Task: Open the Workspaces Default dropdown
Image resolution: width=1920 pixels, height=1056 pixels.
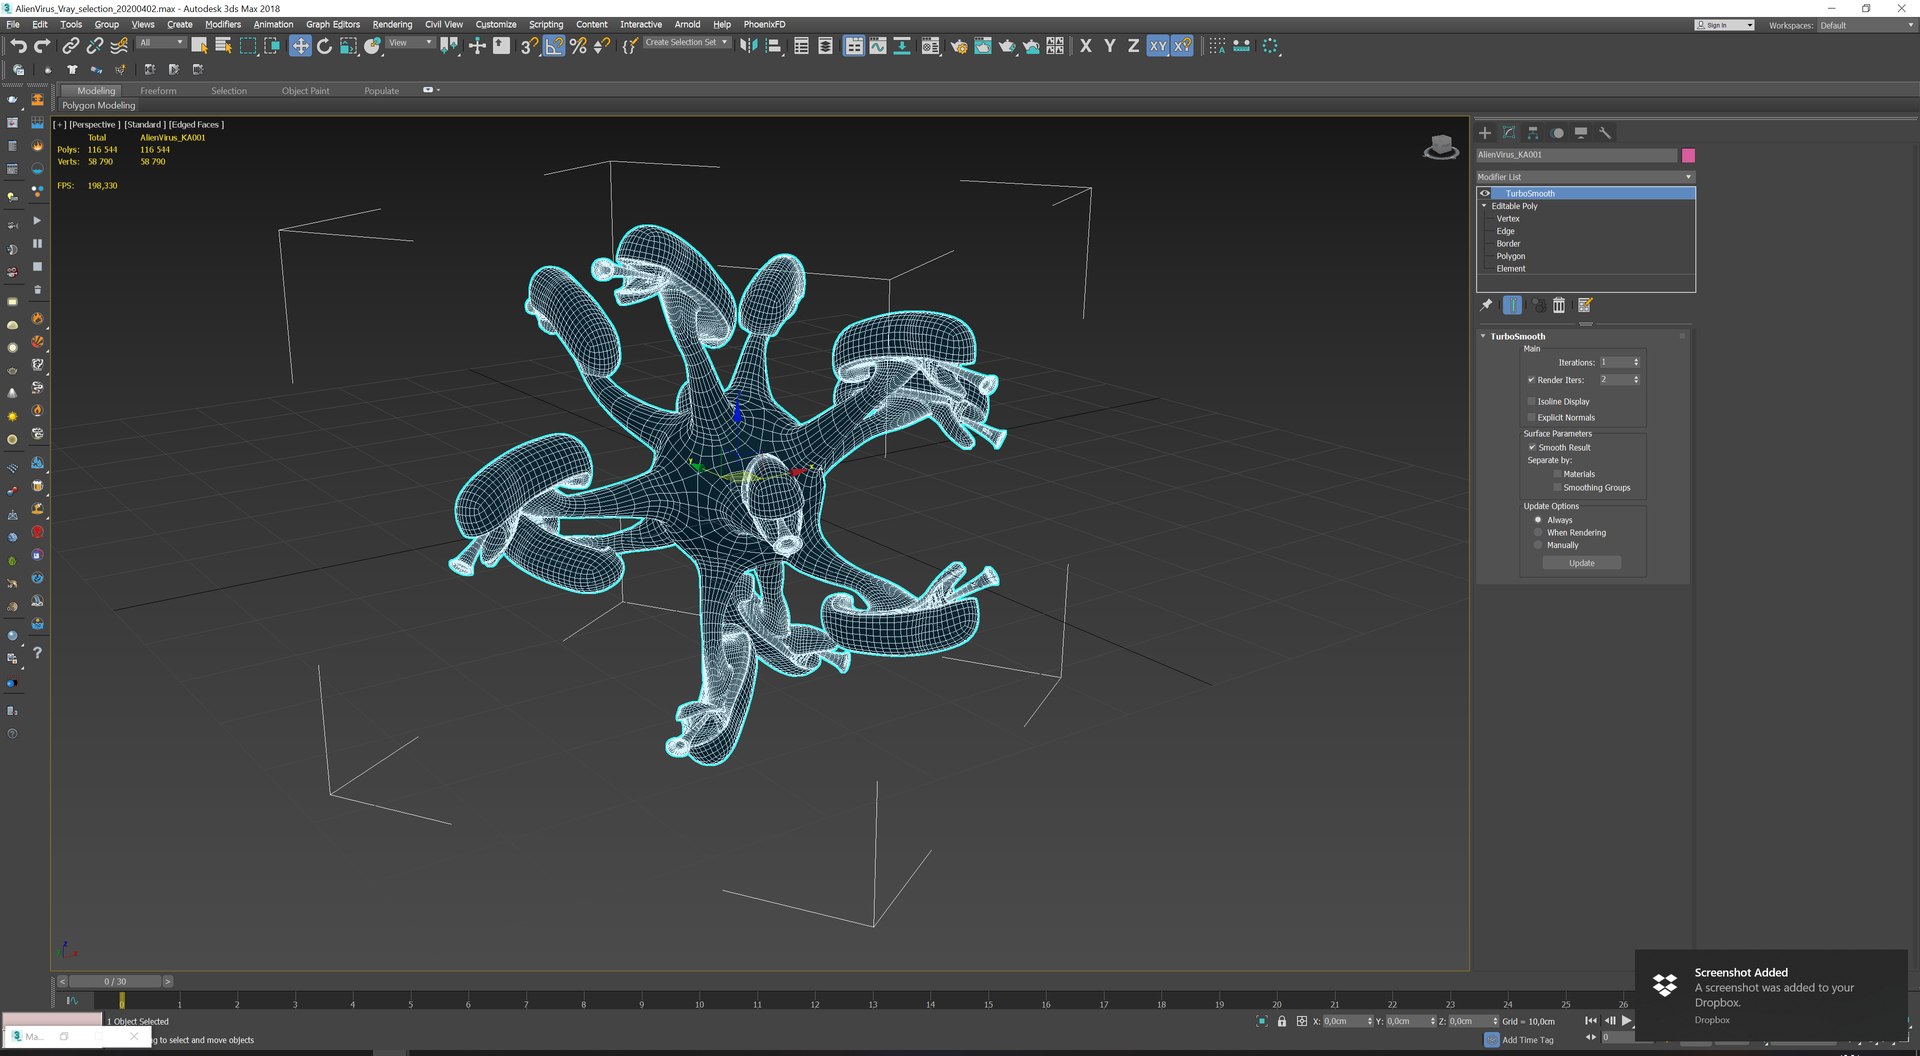Action: pos(1866,25)
